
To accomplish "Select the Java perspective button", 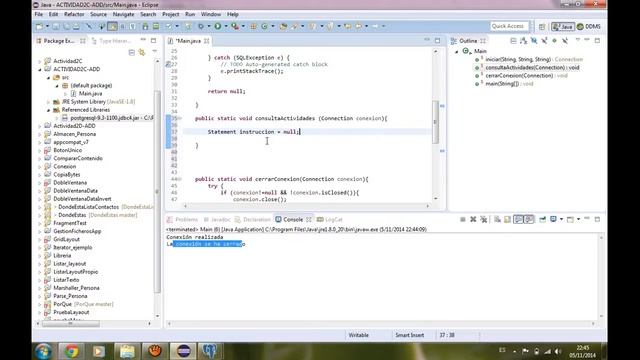I will (x=563, y=27).
